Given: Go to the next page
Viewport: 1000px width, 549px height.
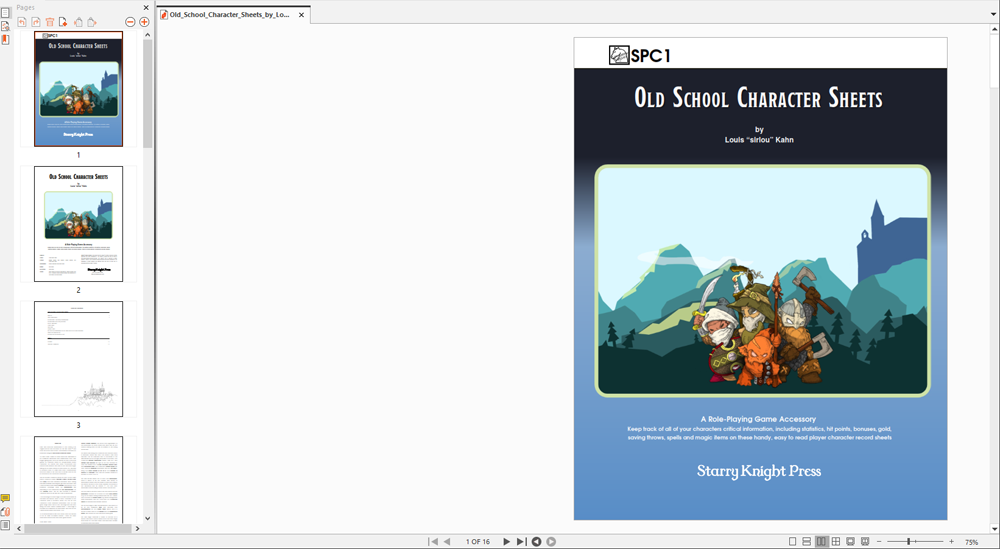Looking at the screenshot, I should pos(506,541).
